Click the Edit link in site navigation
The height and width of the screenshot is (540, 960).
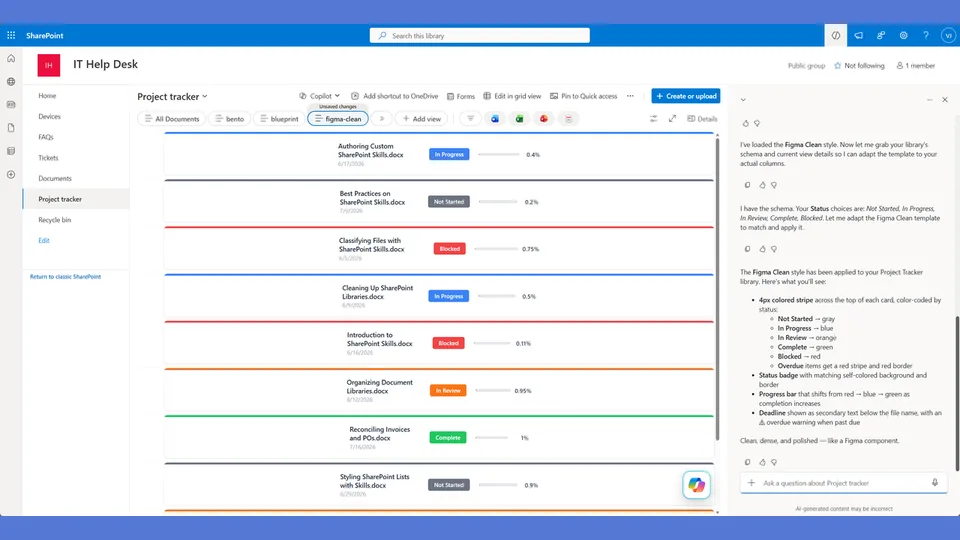pyautogui.click(x=44, y=241)
